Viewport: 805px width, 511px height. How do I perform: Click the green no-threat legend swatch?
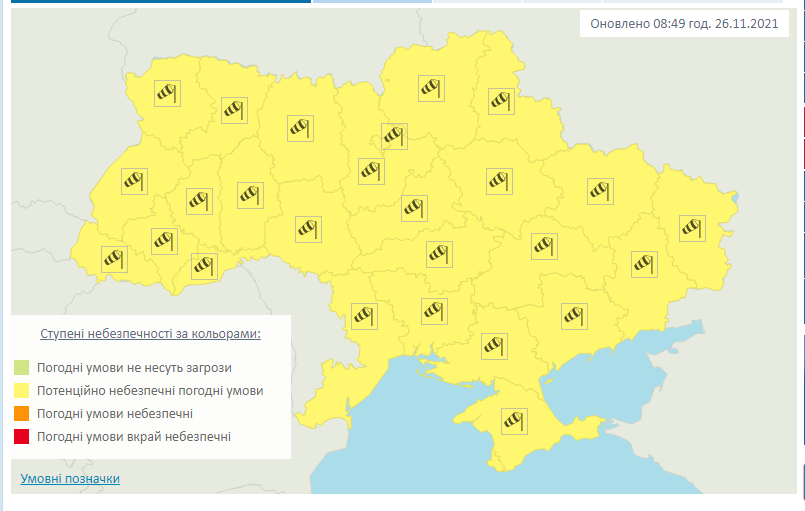point(22,368)
